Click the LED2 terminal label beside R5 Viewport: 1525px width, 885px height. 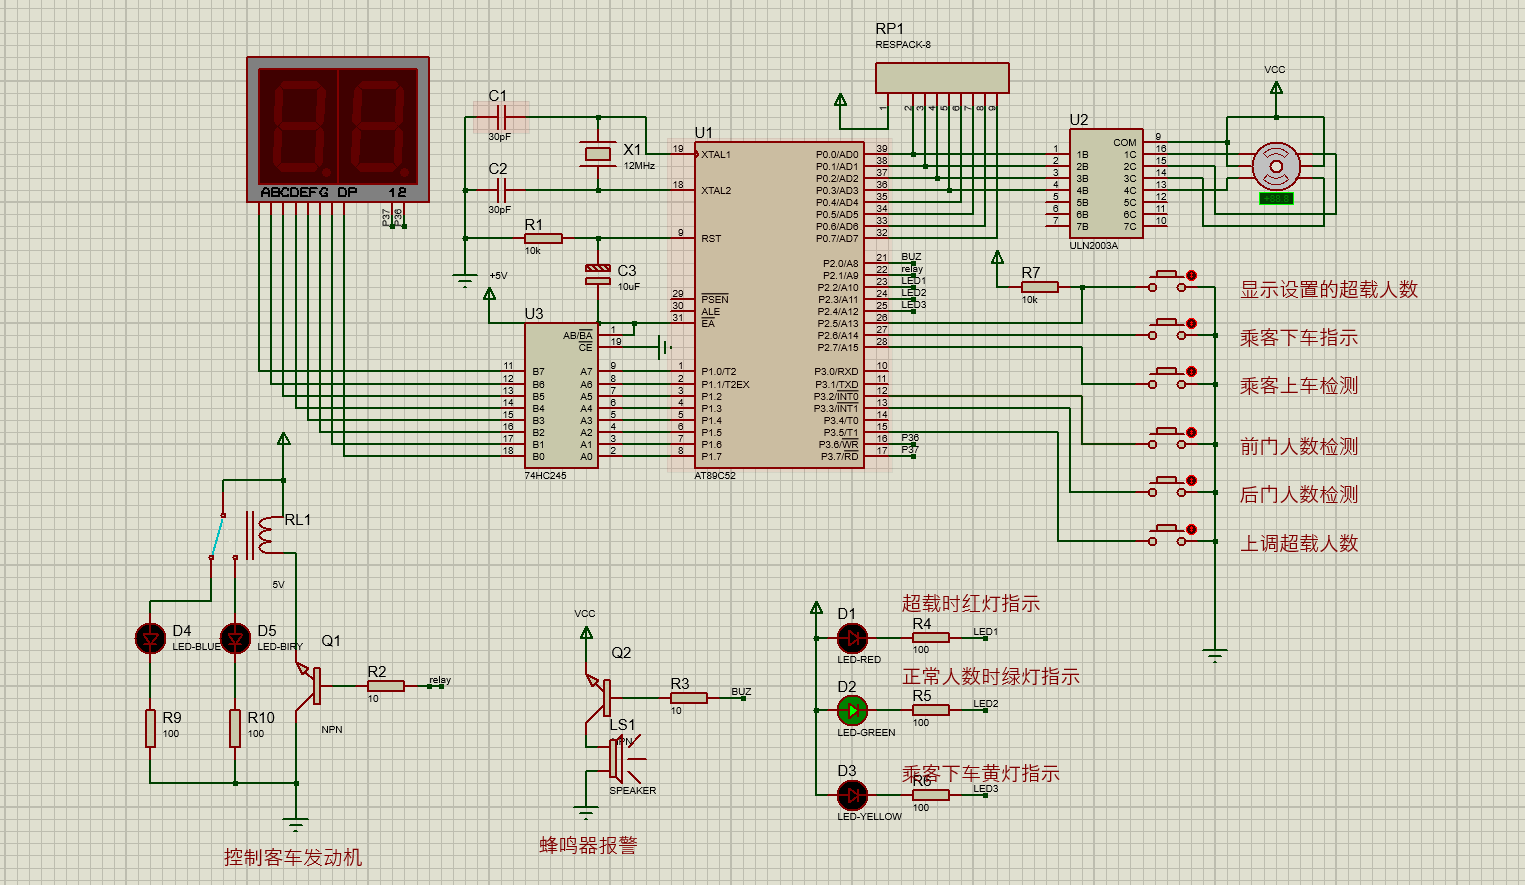[986, 704]
